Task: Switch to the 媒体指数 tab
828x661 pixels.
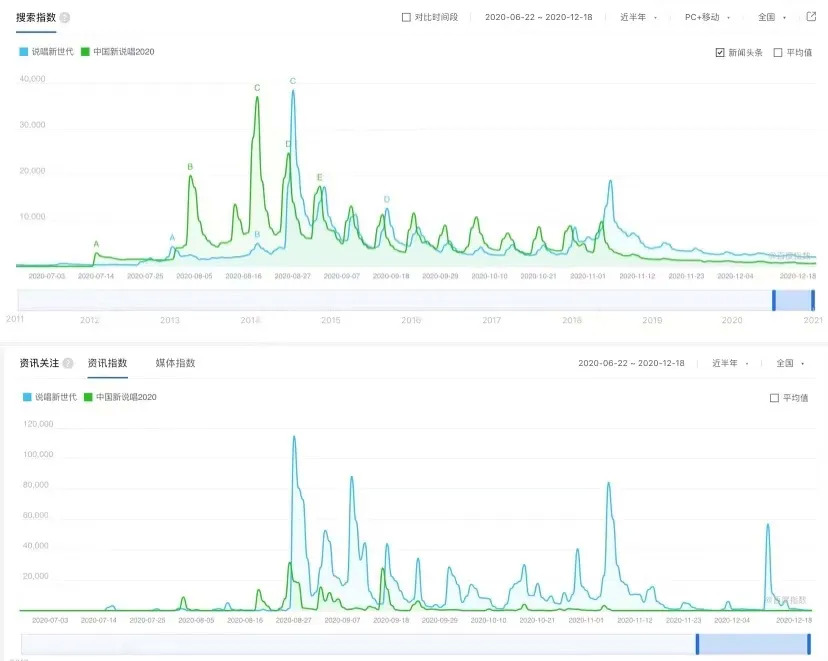Action: [x=175, y=363]
